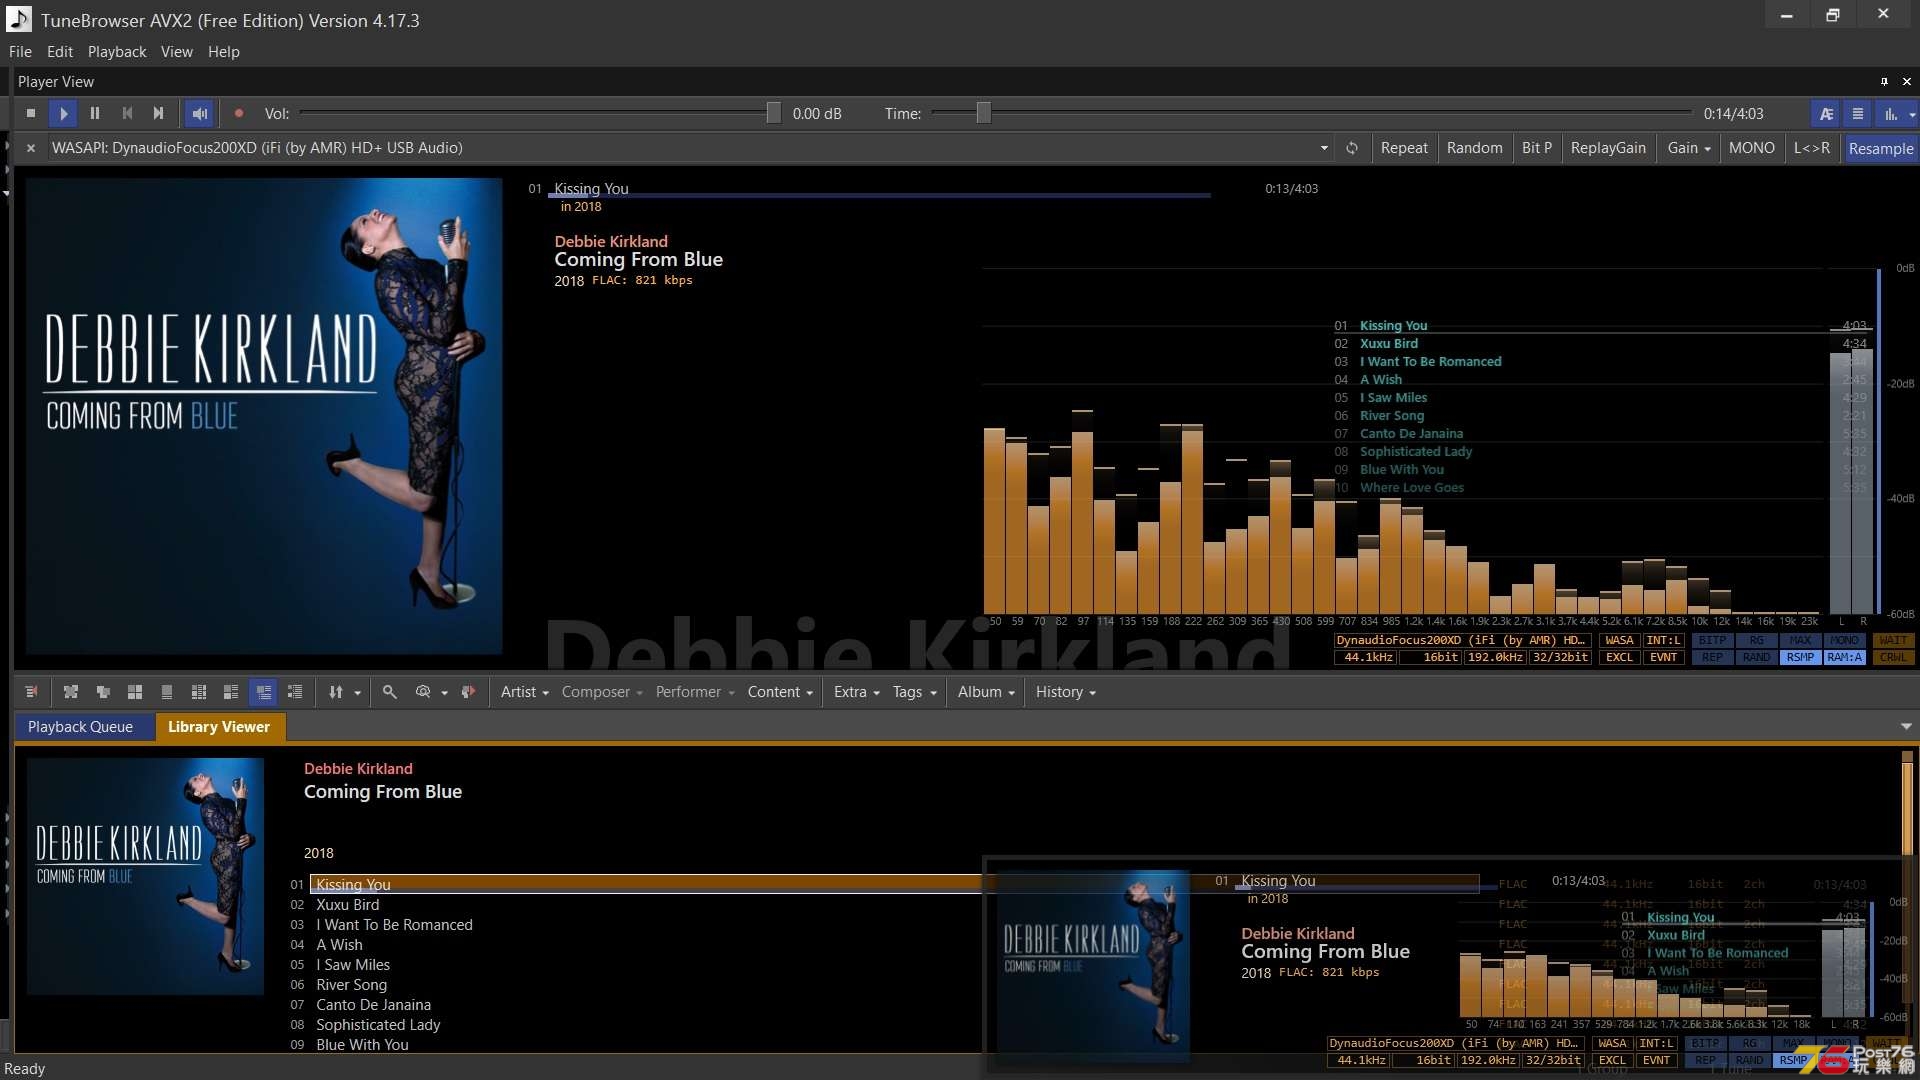Skip to the next track

point(158,114)
